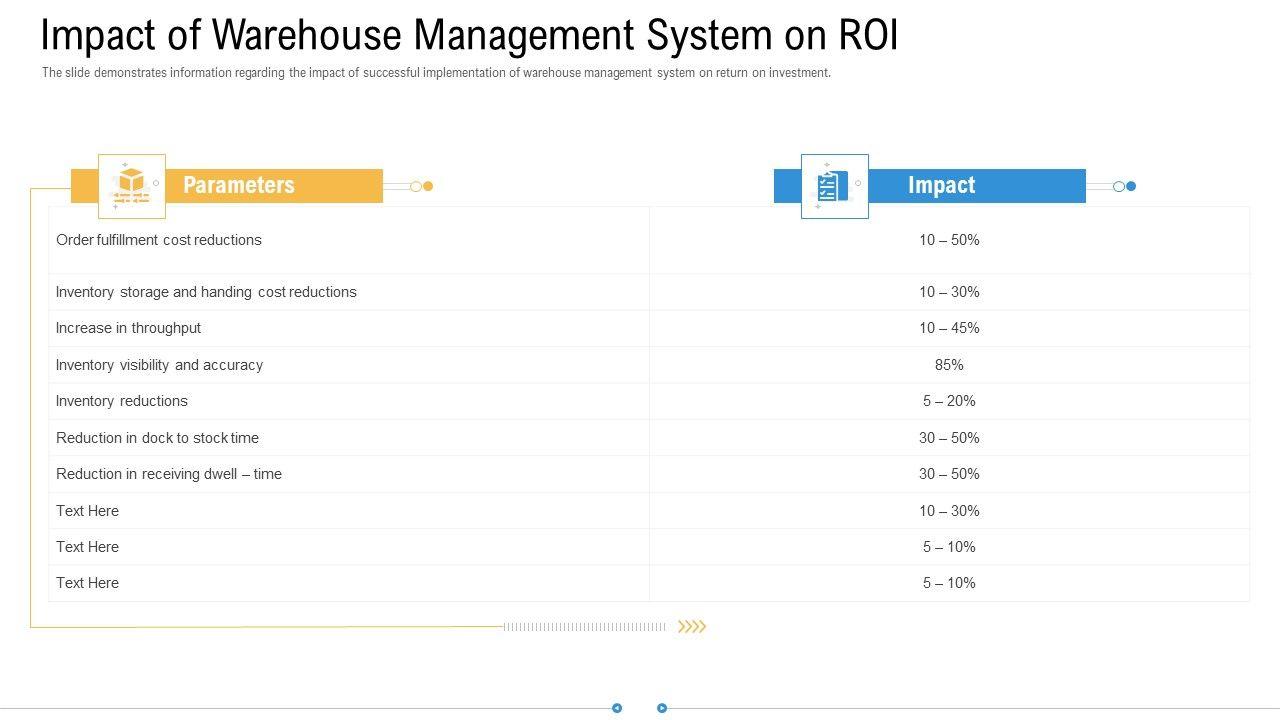The height and width of the screenshot is (720, 1280).
Task: Click the hollow circle right of Impact banner
Action: pyautogui.click(x=1119, y=186)
